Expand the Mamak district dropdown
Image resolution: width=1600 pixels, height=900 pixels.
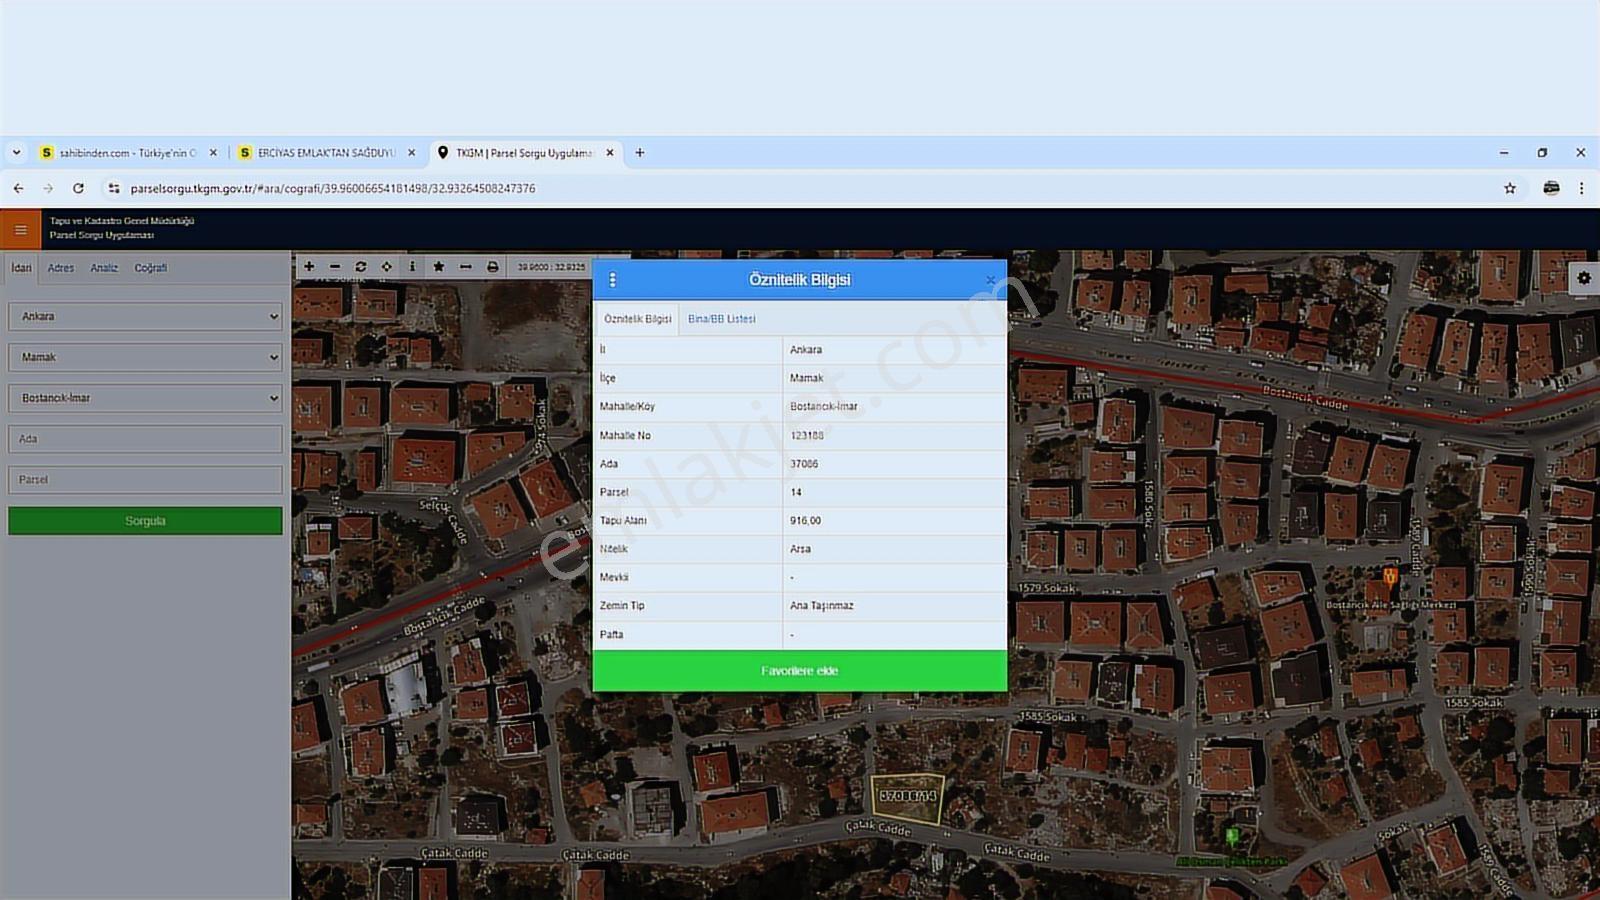(x=145, y=357)
